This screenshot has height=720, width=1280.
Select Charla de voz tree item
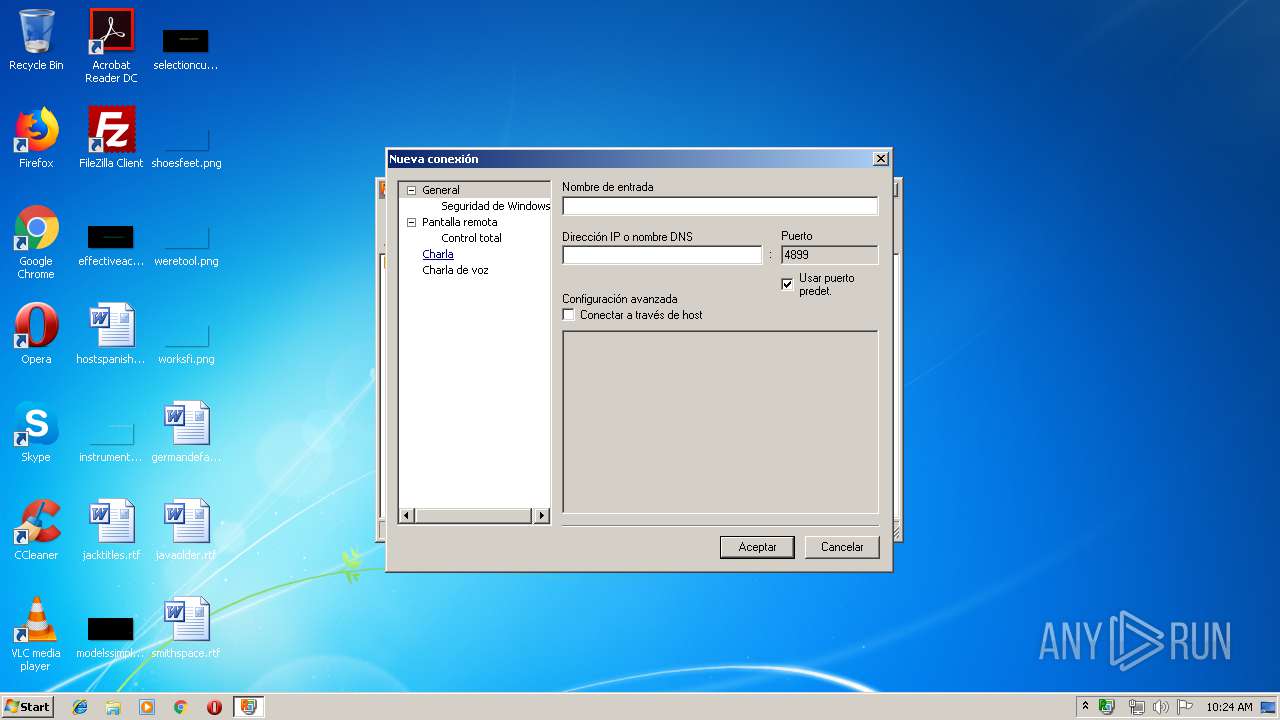[x=455, y=270]
